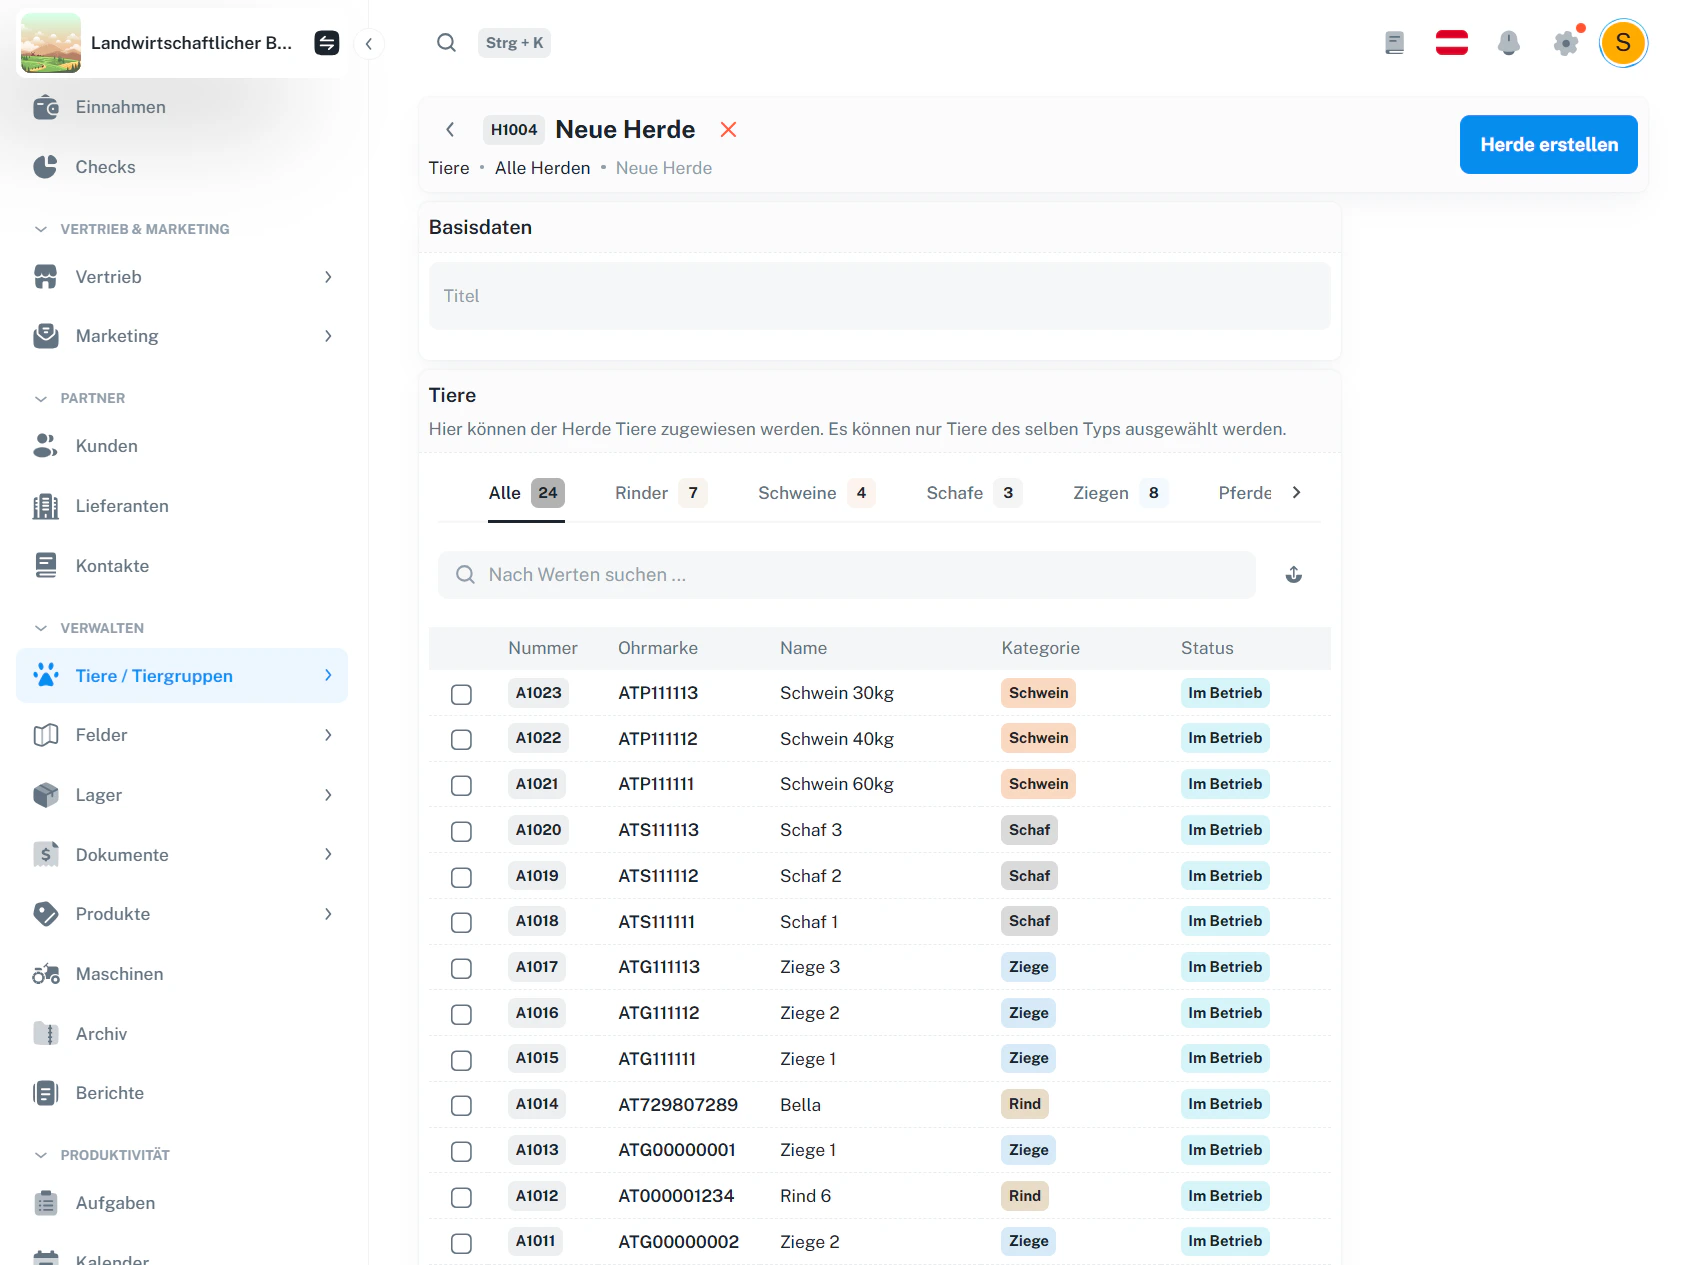Switch to the Alle tab

(x=527, y=493)
